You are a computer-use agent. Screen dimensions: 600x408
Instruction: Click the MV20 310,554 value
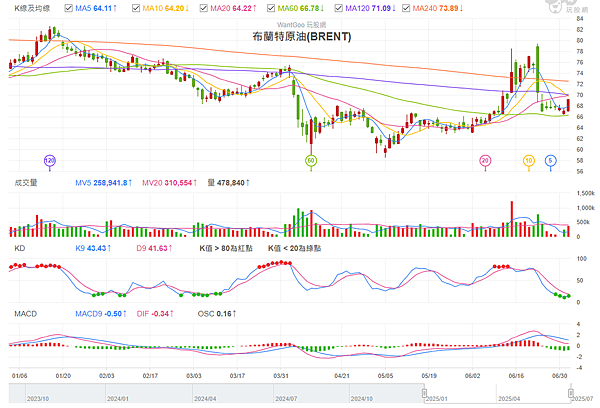(x=170, y=183)
